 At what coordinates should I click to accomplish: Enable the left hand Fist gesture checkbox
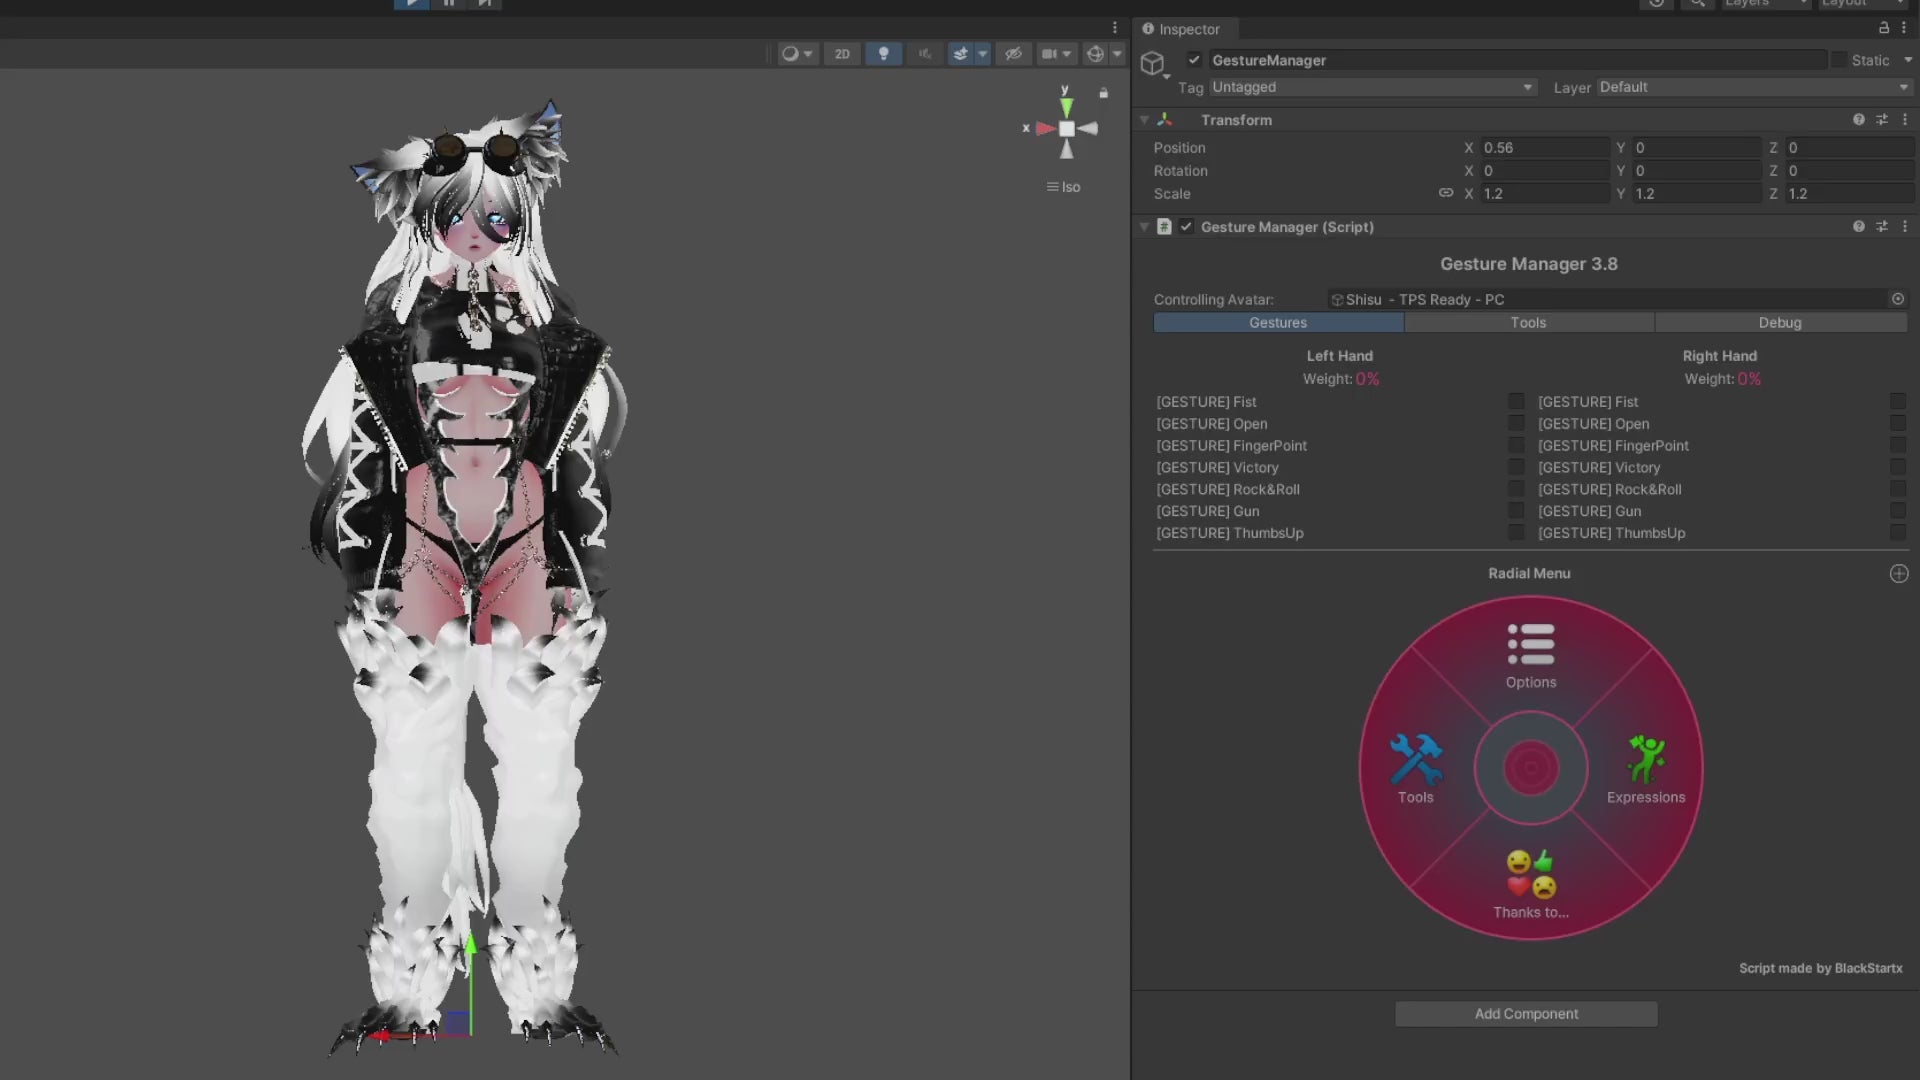tap(1516, 402)
